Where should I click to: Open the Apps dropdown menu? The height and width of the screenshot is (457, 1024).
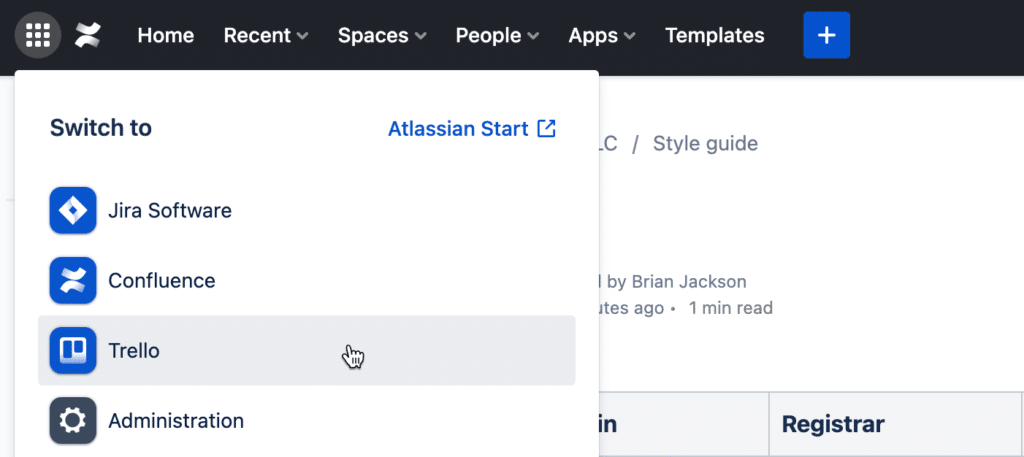[602, 35]
